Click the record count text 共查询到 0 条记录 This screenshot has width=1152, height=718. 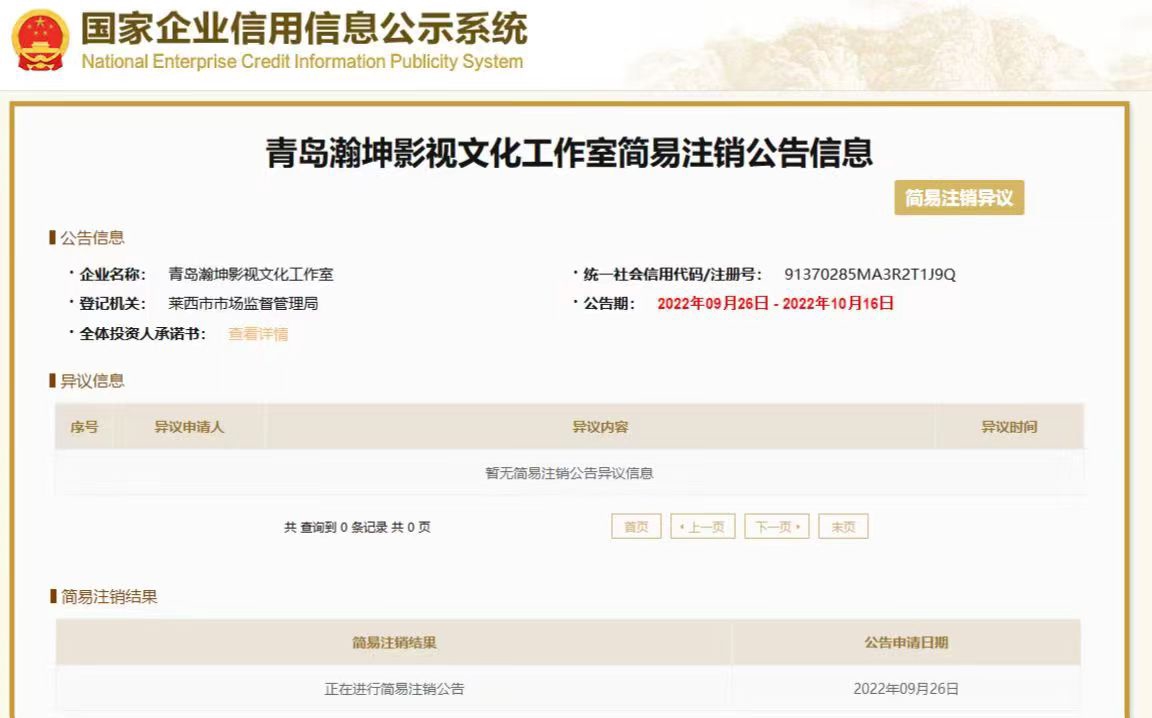tap(357, 527)
